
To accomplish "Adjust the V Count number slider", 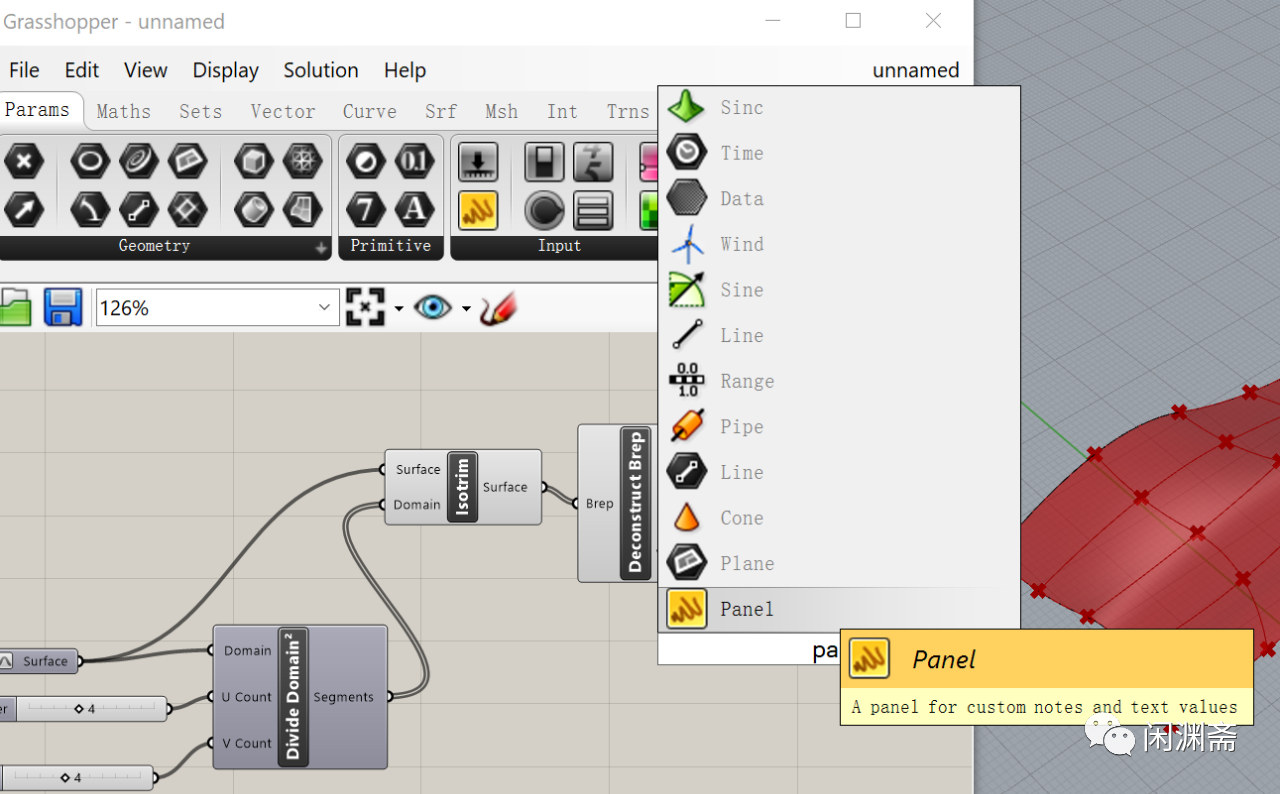I will coord(77,777).
